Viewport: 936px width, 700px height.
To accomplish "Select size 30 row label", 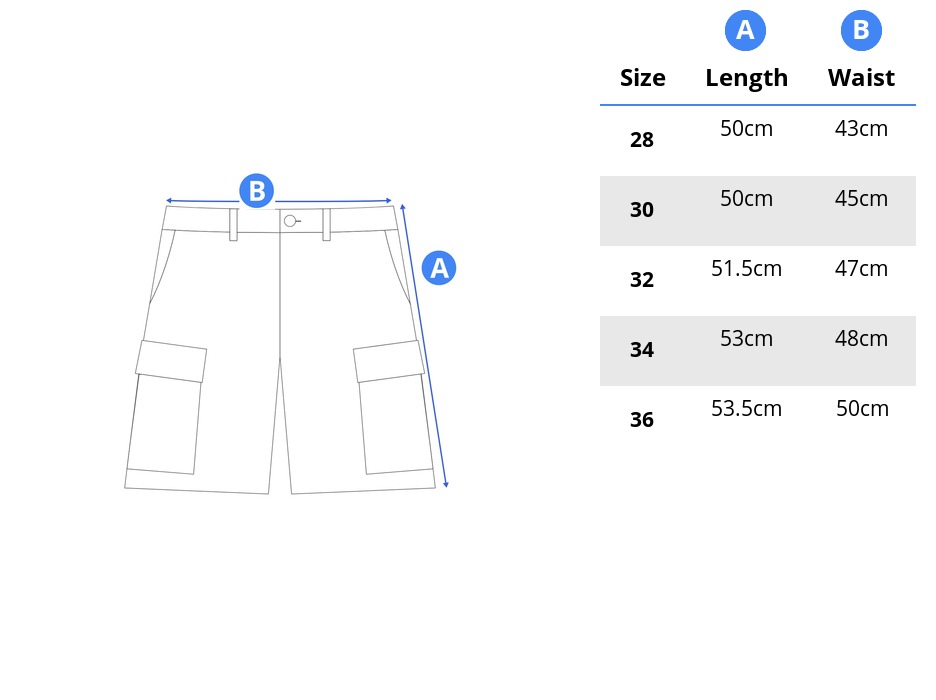I will [x=642, y=209].
